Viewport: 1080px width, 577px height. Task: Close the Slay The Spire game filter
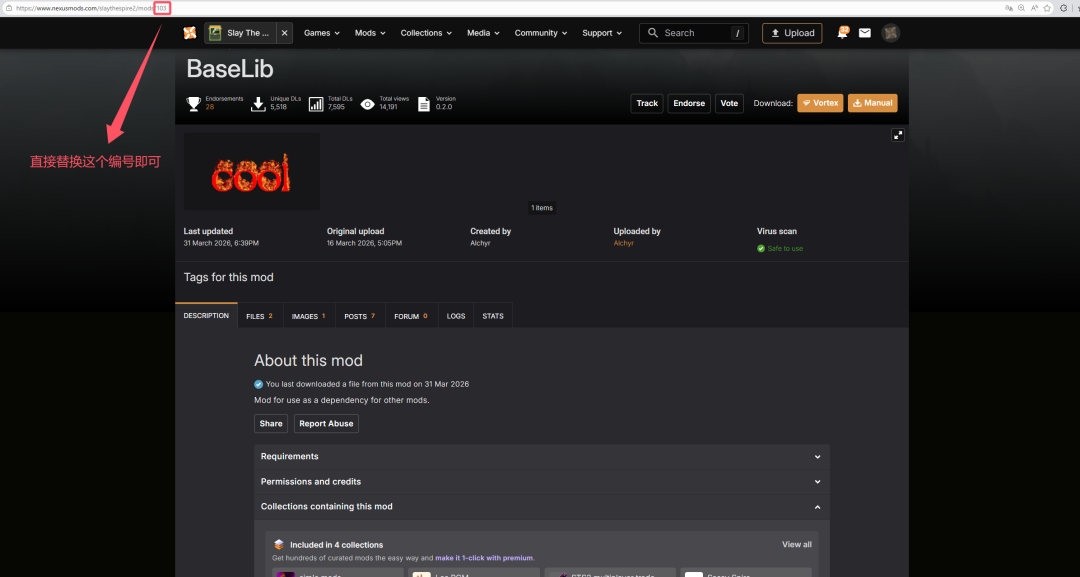284,33
